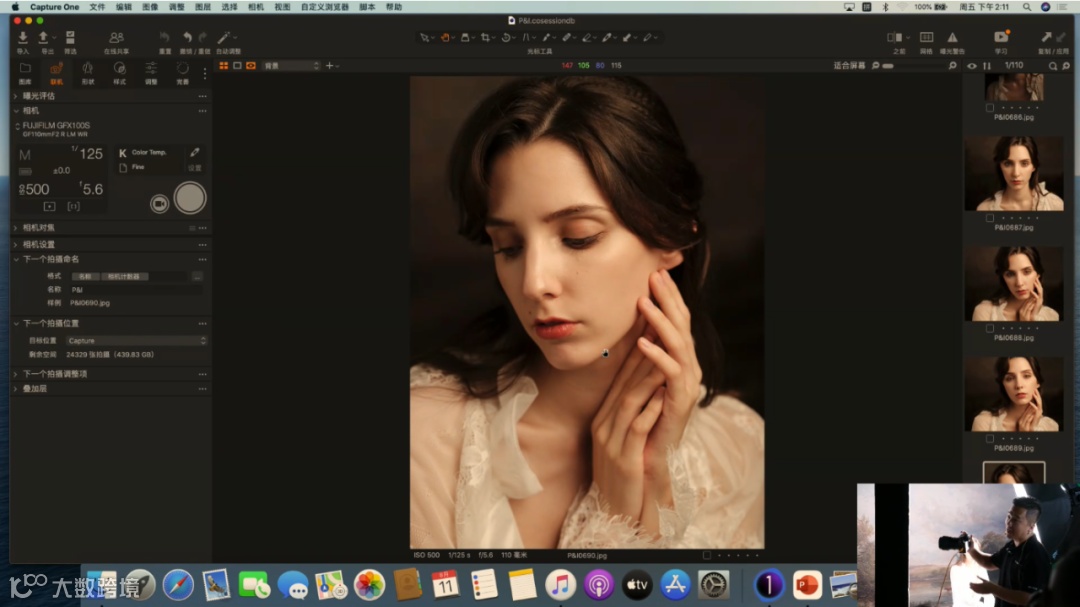1080x607 pixels.
Task: Click the Copy adjustments arrow icon
Action: tap(1046, 37)
